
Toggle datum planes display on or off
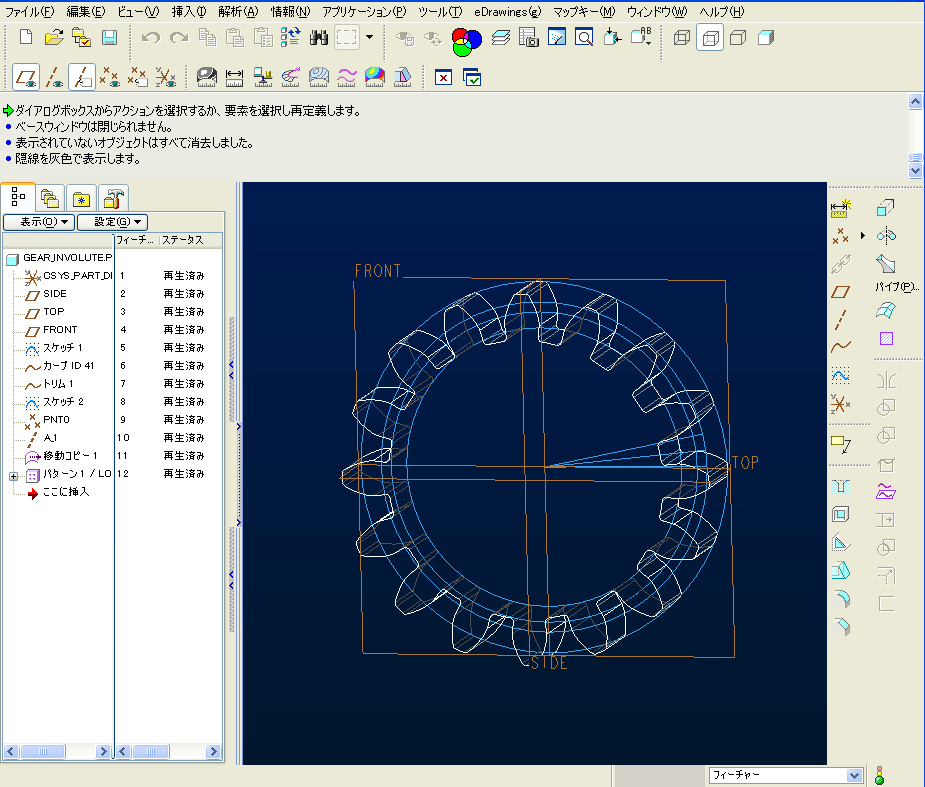click(26, 76)
